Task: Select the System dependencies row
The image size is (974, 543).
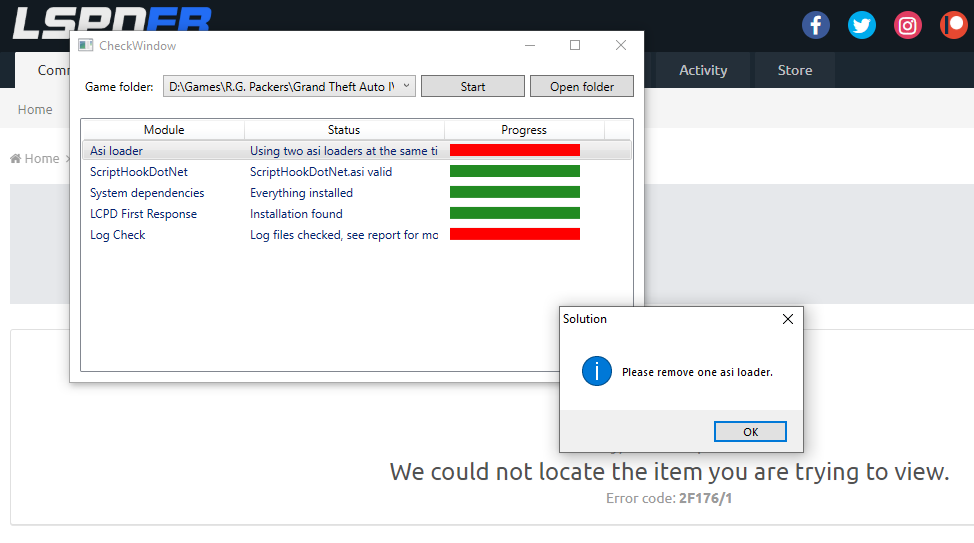Action: tap(357, 193)
